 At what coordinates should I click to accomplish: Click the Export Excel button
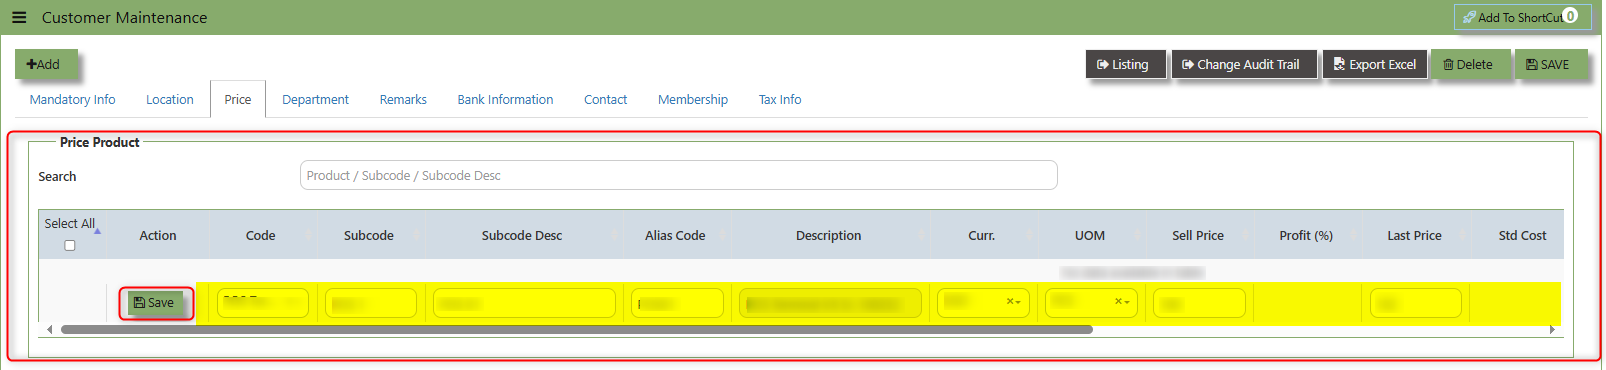coord(1375,64)
